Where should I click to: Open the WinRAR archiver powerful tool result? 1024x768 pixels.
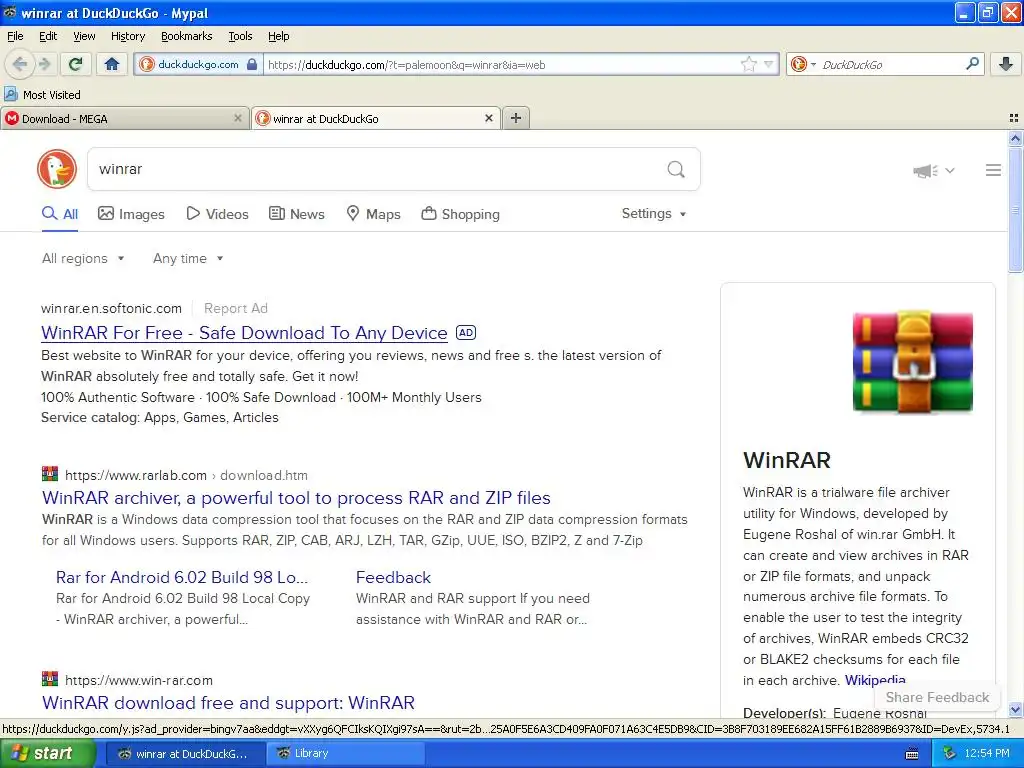click(x=296, y=498)
